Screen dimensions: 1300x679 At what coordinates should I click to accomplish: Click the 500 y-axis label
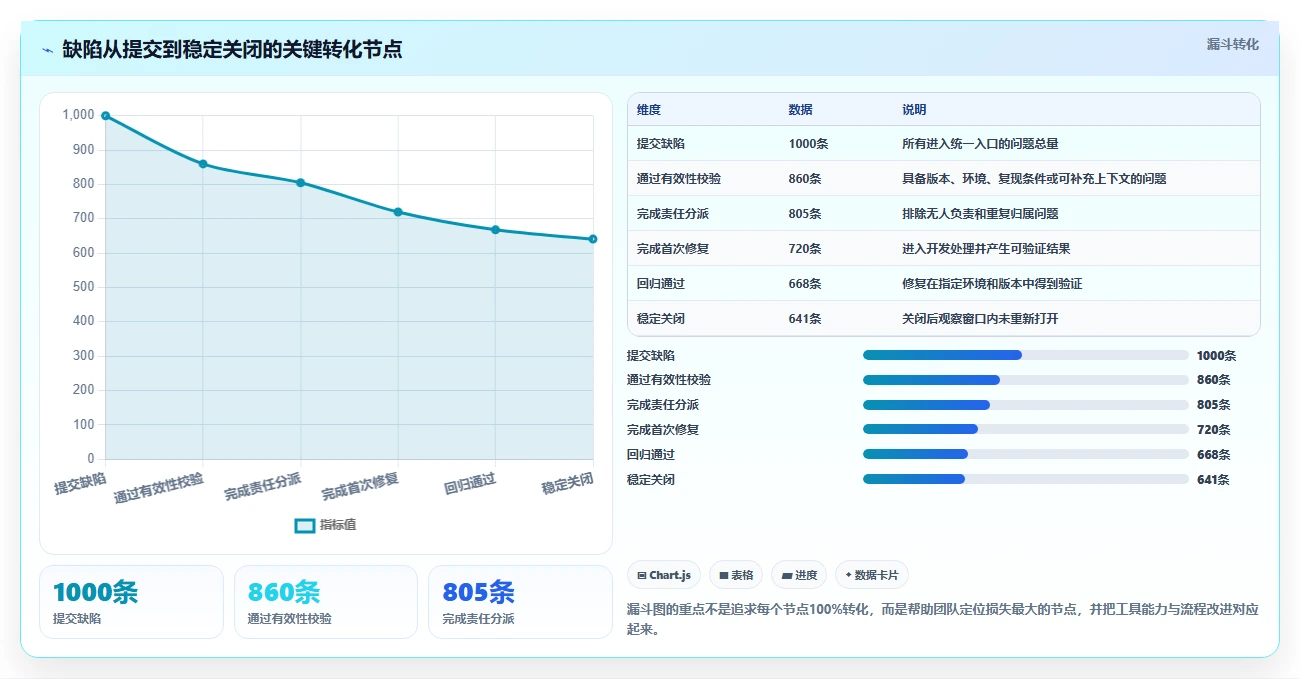point(83,287)
